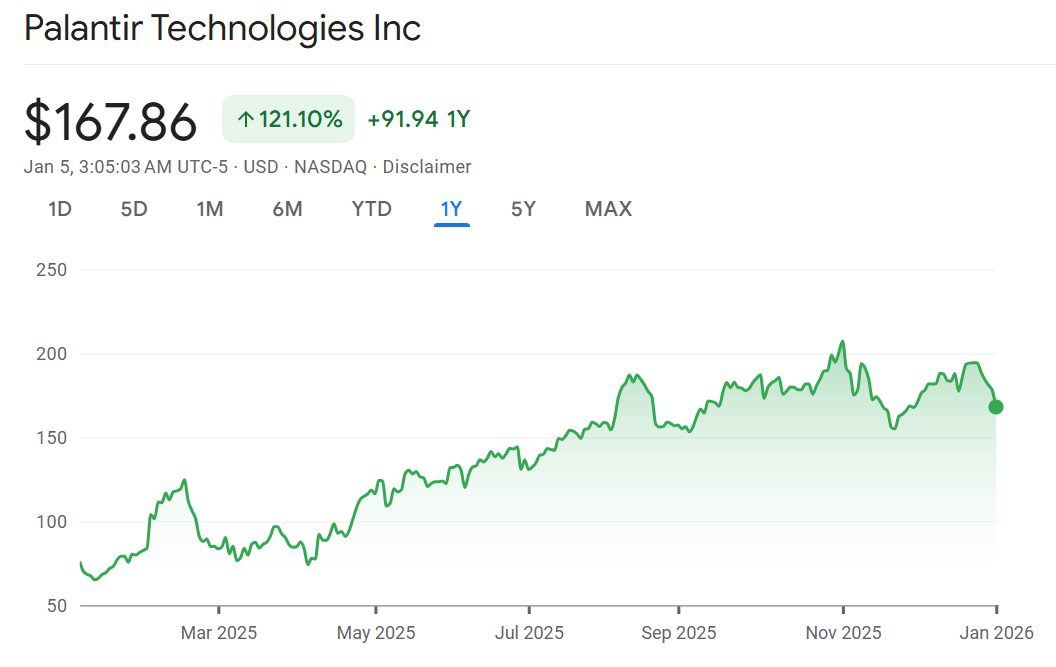Screen dimensions: 1056x667
Task: Click the Jul 2025 axis label
Action: [529, 633]
